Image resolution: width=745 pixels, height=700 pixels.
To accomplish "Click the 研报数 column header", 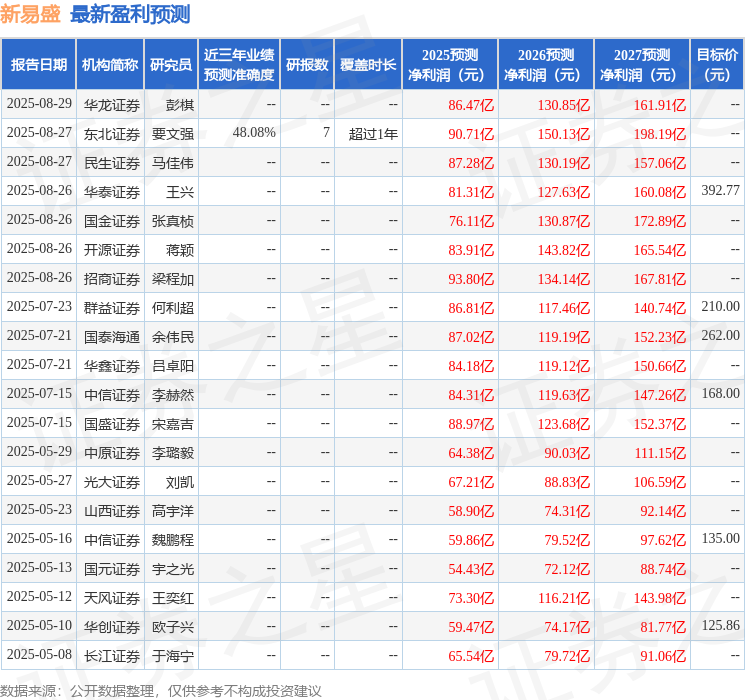I will coord(307,65).
